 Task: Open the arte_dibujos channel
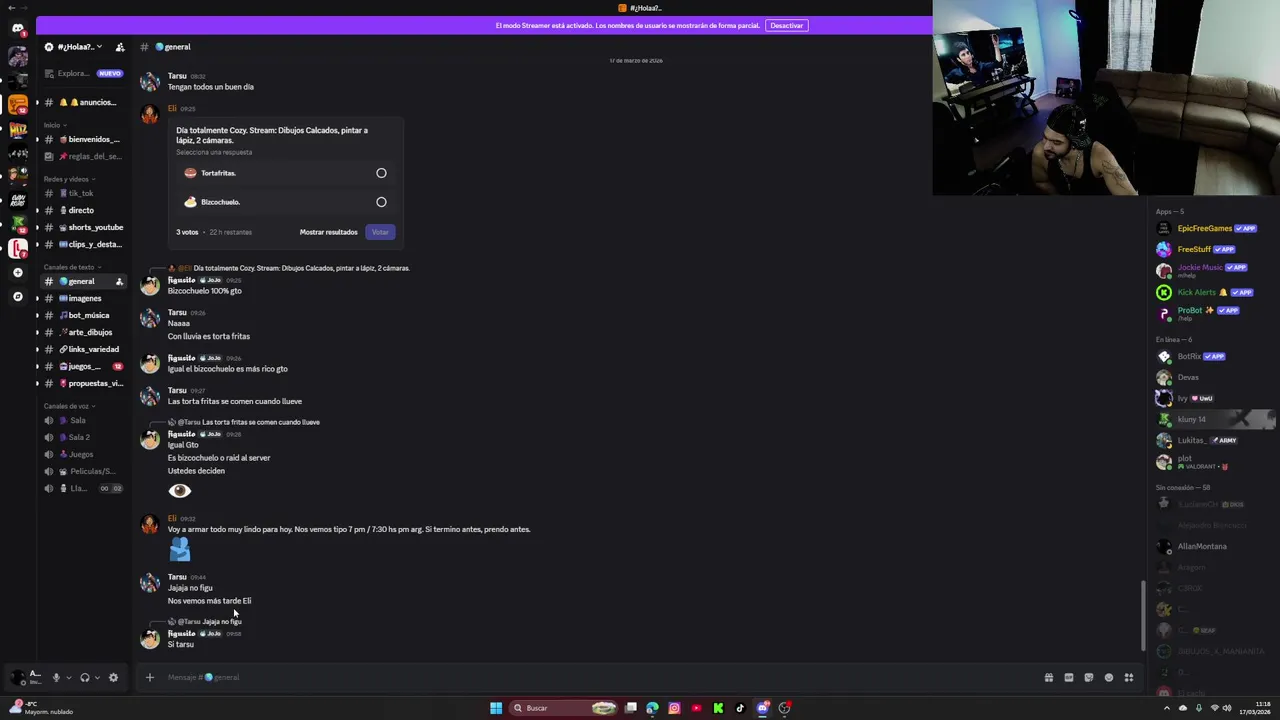click(x=83, y=332)
